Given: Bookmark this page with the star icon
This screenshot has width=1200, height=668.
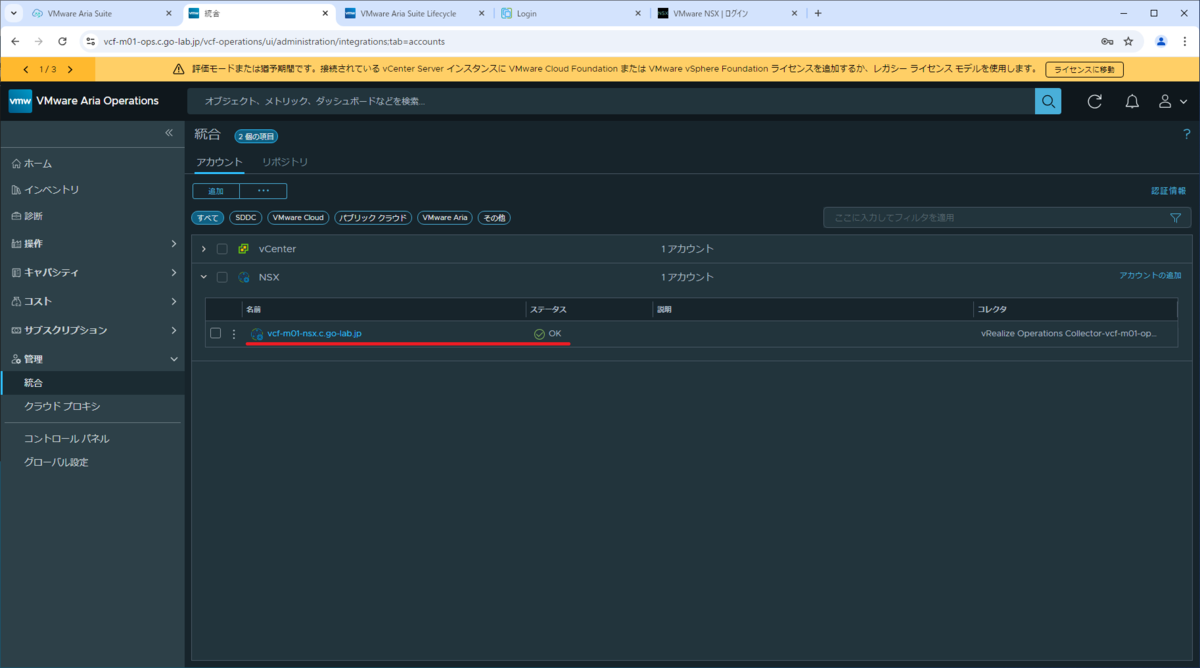Looking at the screenshot, I should [1128, 42].
